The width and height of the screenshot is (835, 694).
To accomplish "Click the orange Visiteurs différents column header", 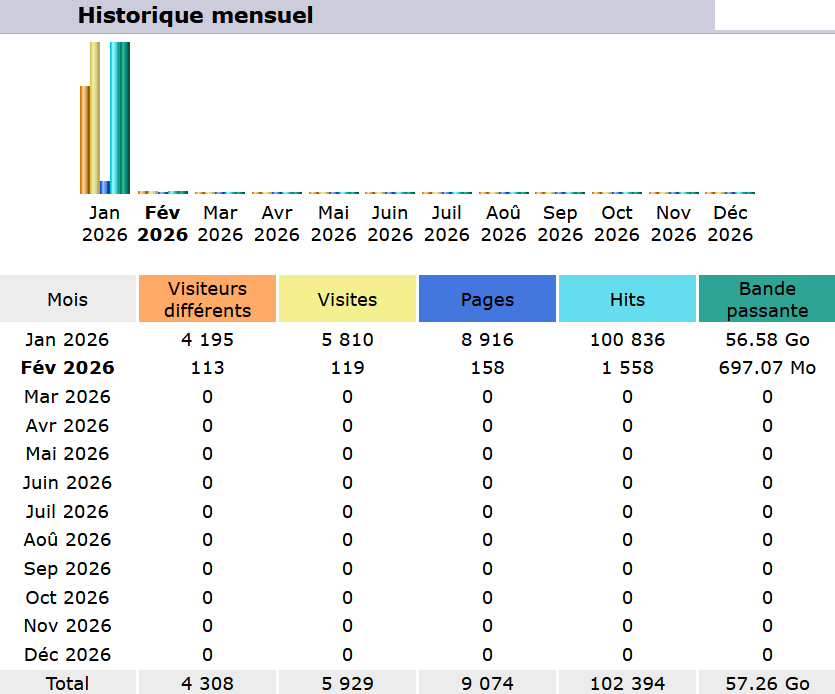I will tap(207, 299).
